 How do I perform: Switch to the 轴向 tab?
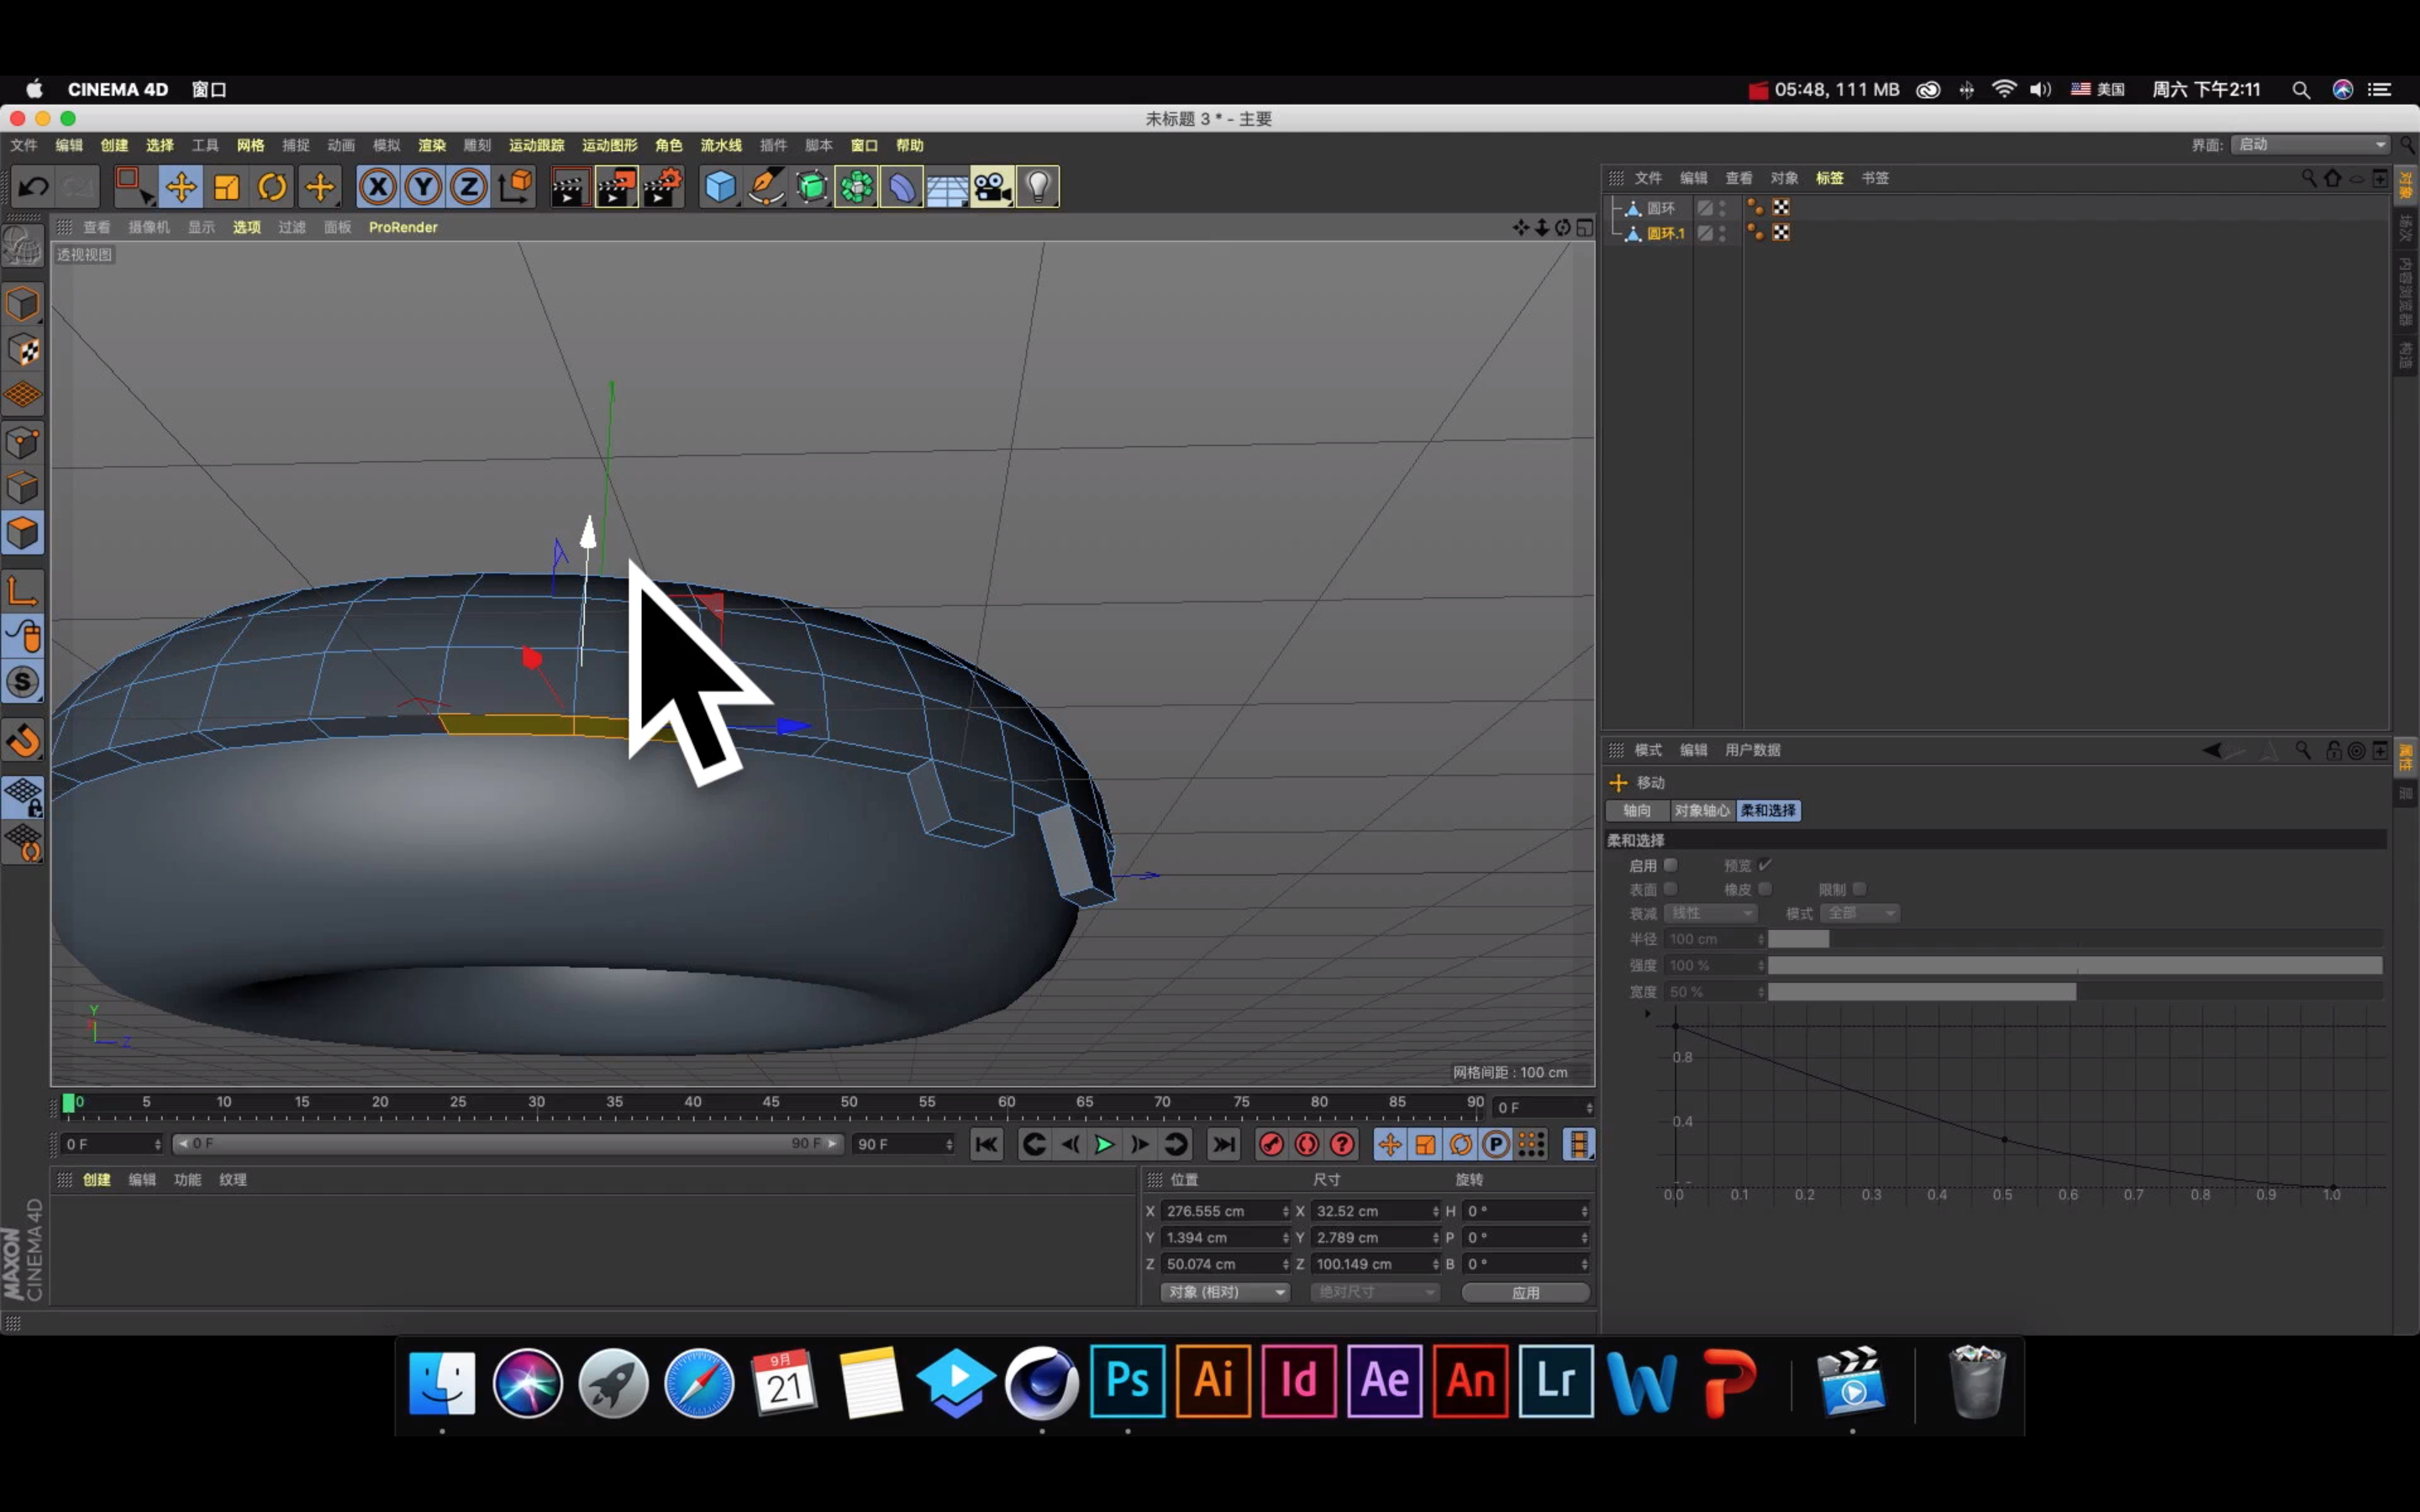click(1637, 810)
